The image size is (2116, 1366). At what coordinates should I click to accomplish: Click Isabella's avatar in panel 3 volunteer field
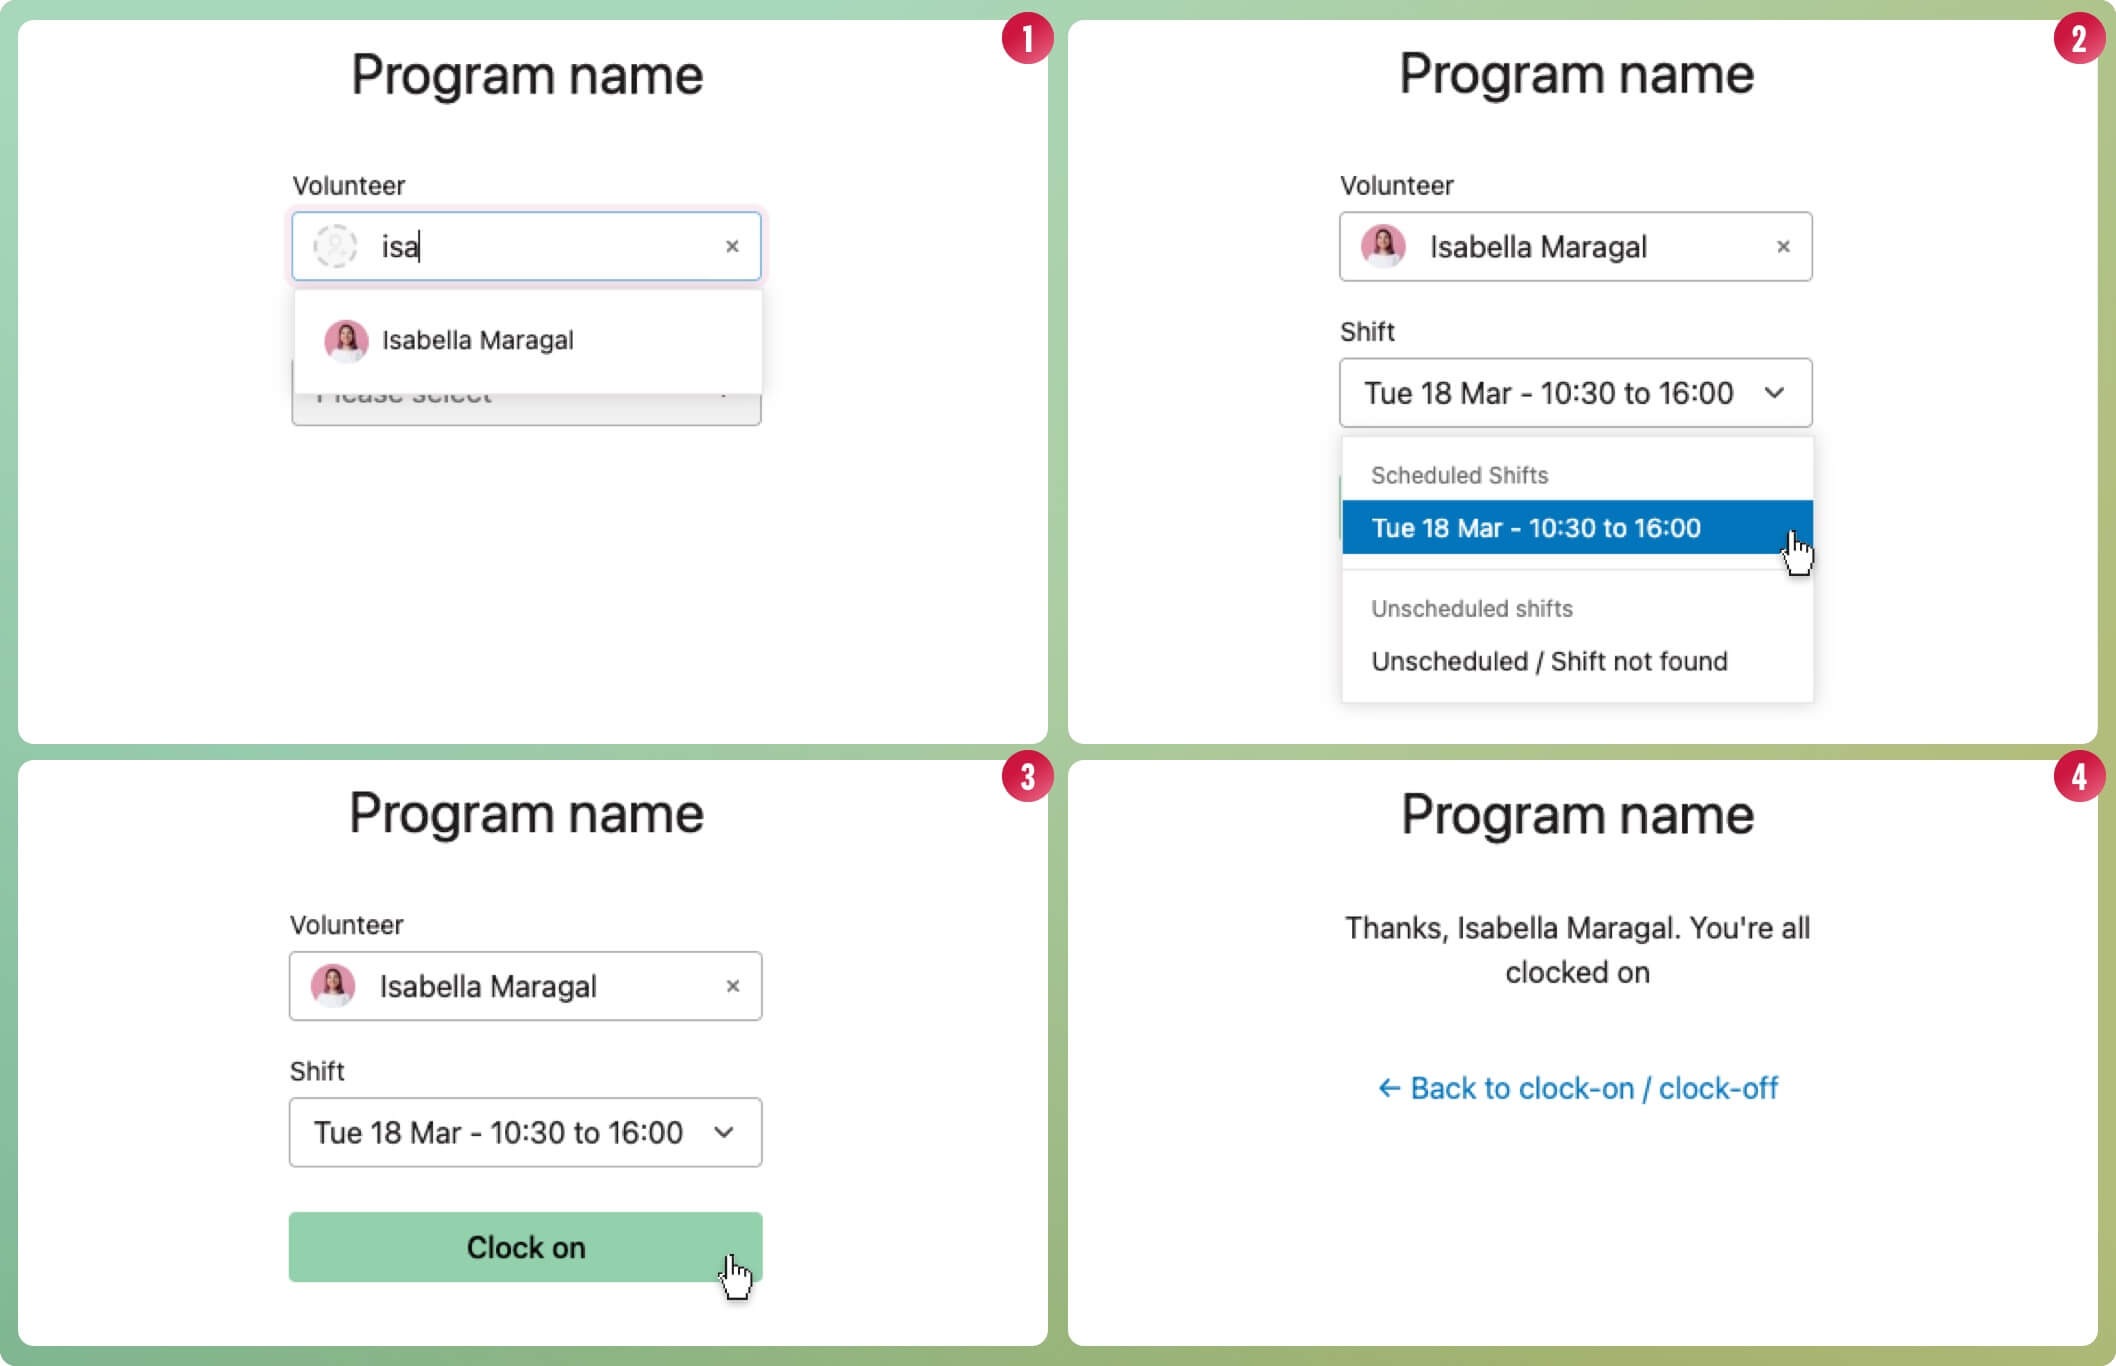333,986
